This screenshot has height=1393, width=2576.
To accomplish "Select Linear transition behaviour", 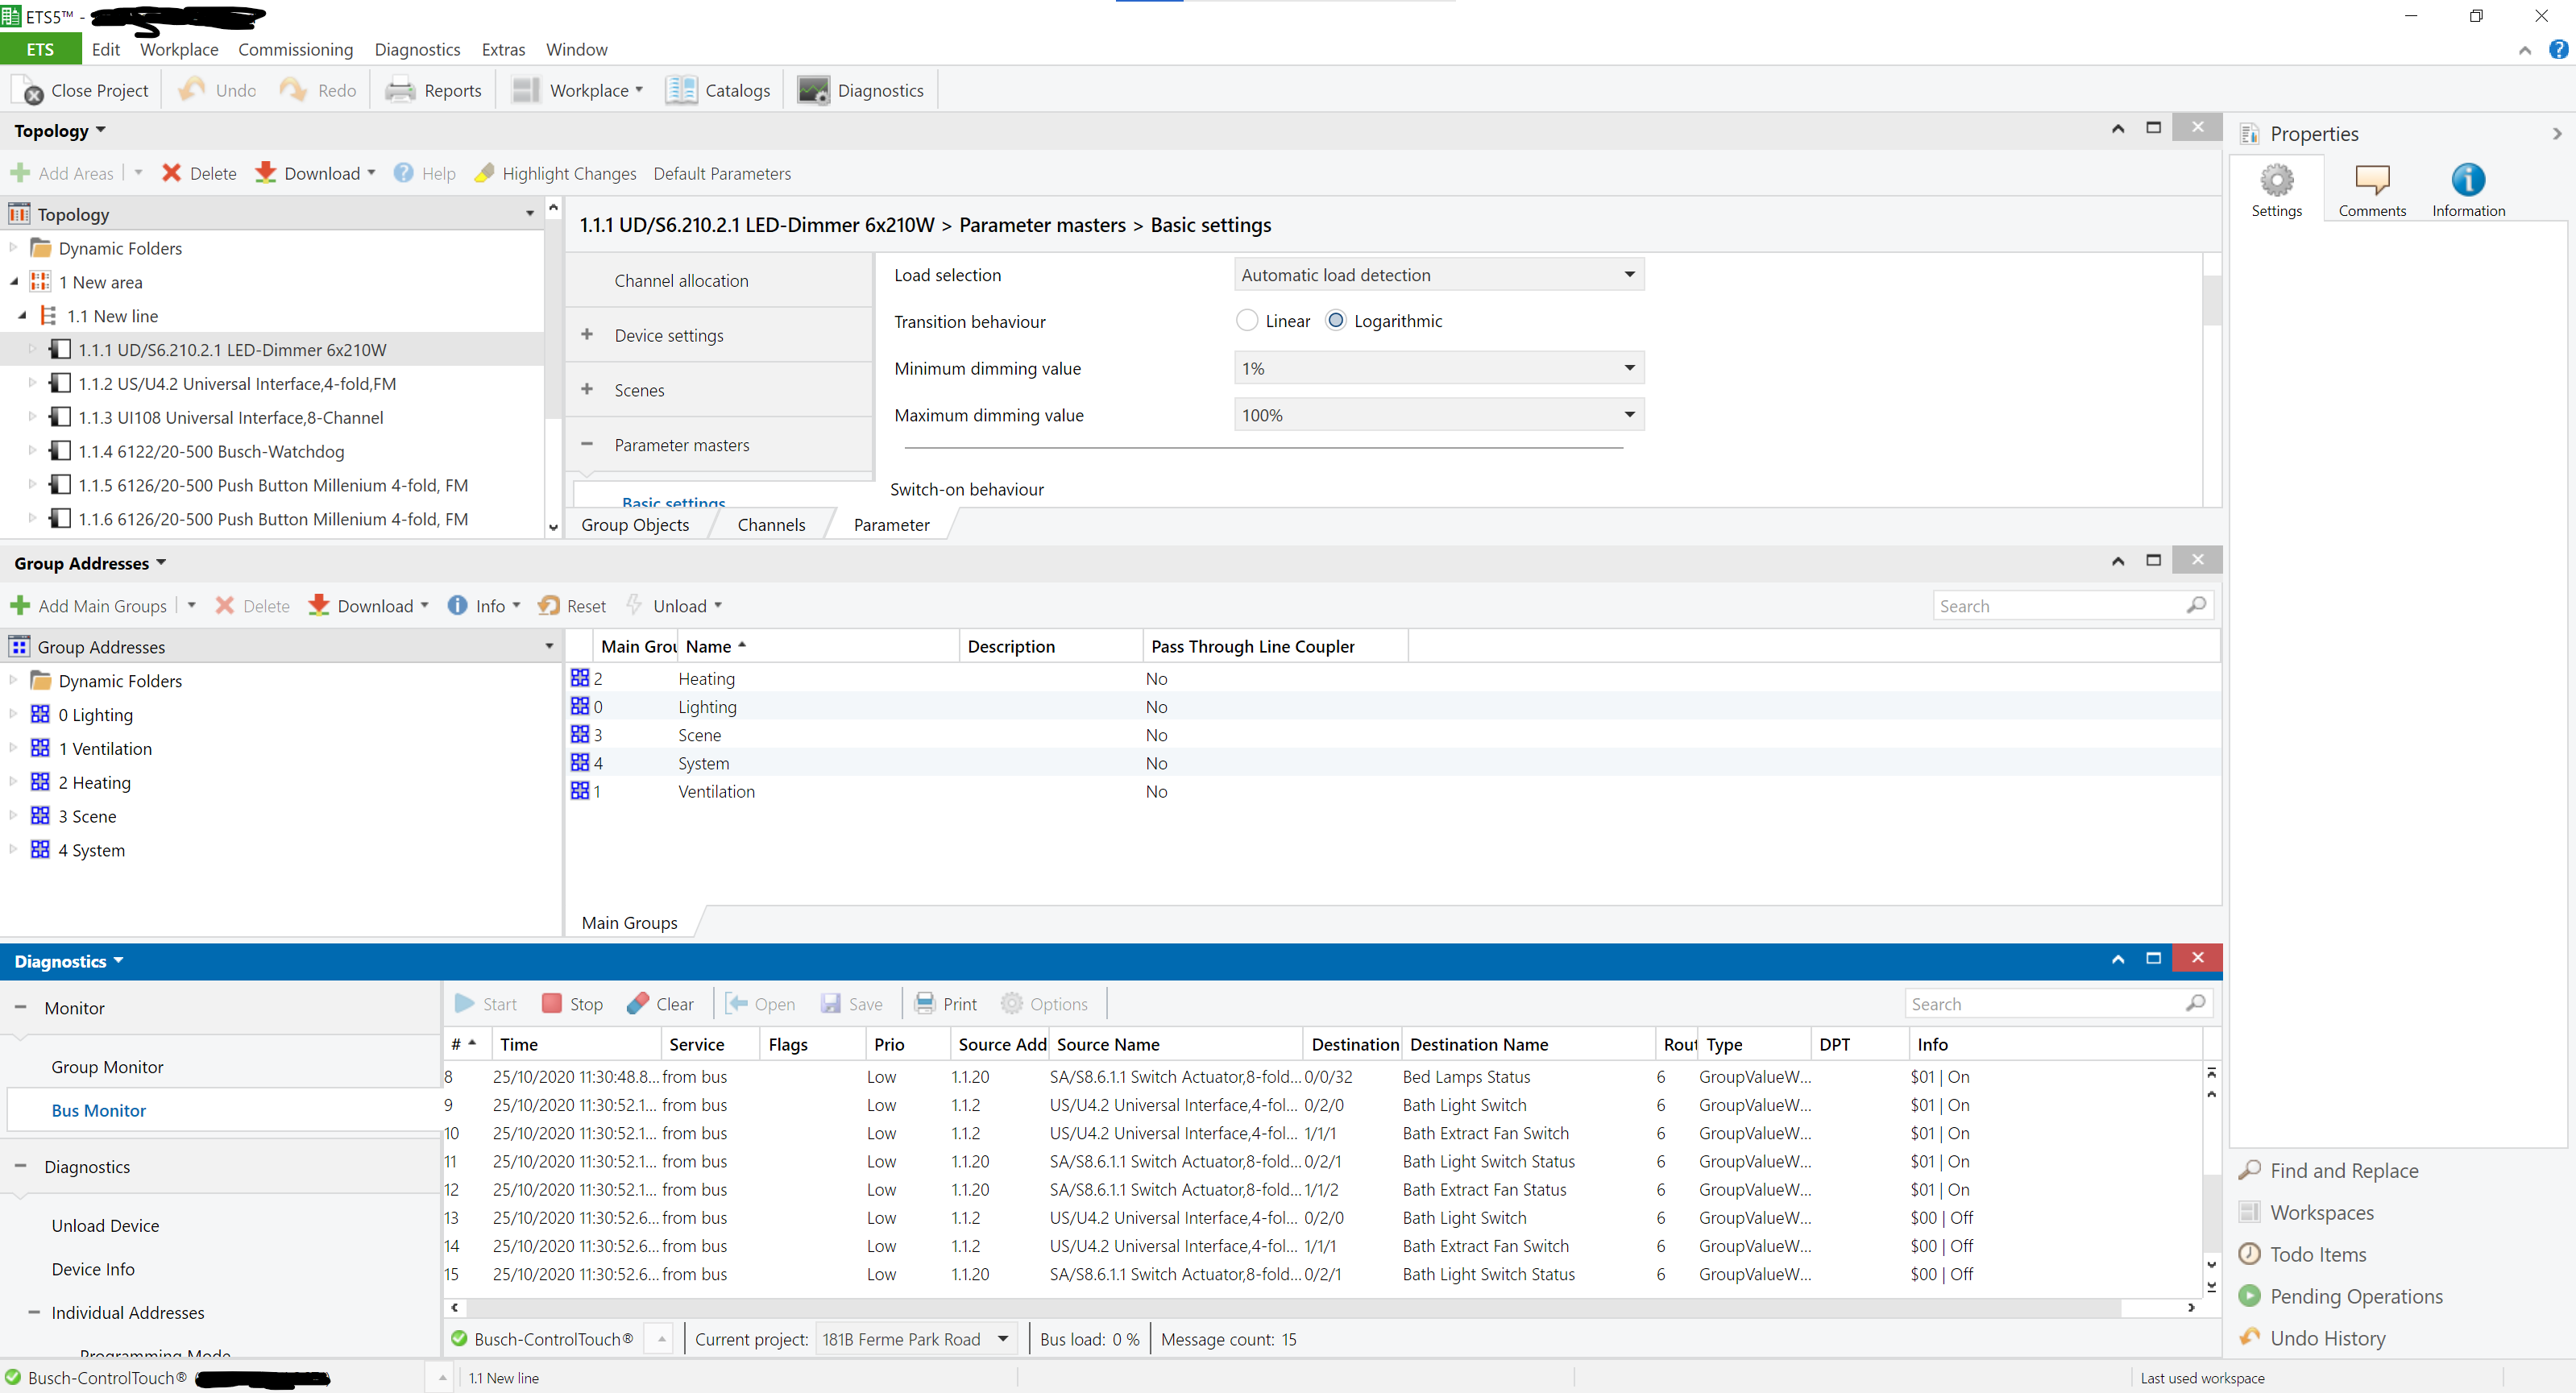I will click(1246, 321).
